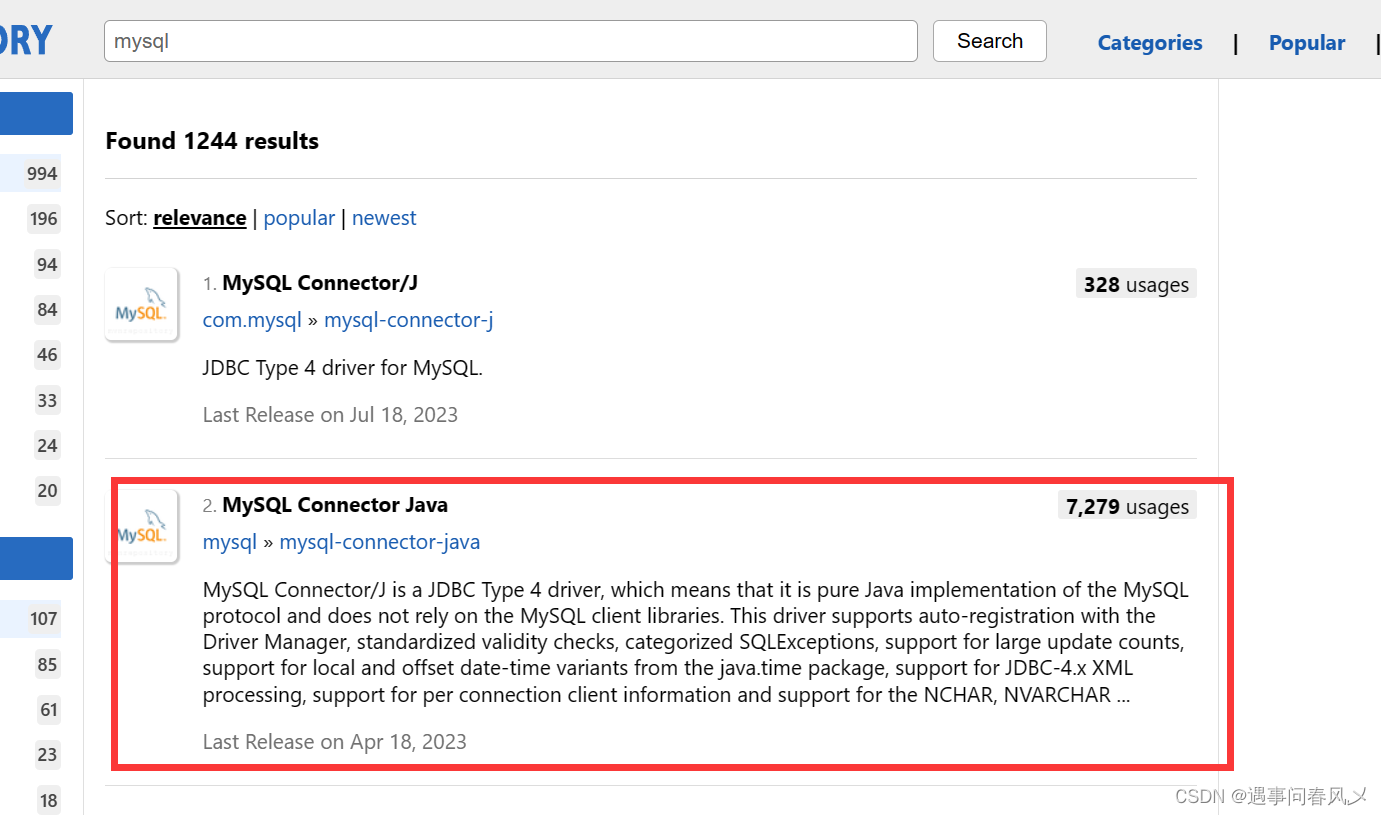The width and height of the screenshot is (1381, 815).
Task: Focus the search field containing mysql
Action: [x=510, y=41]
